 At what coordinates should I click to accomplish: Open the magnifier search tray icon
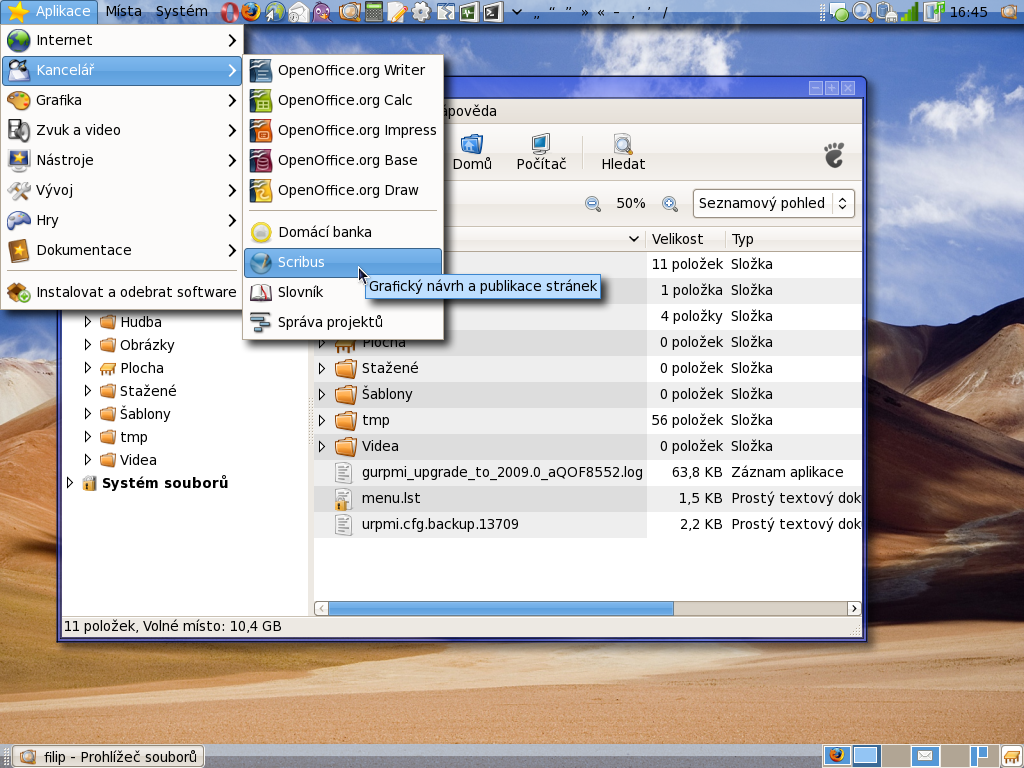coord(862,12)
